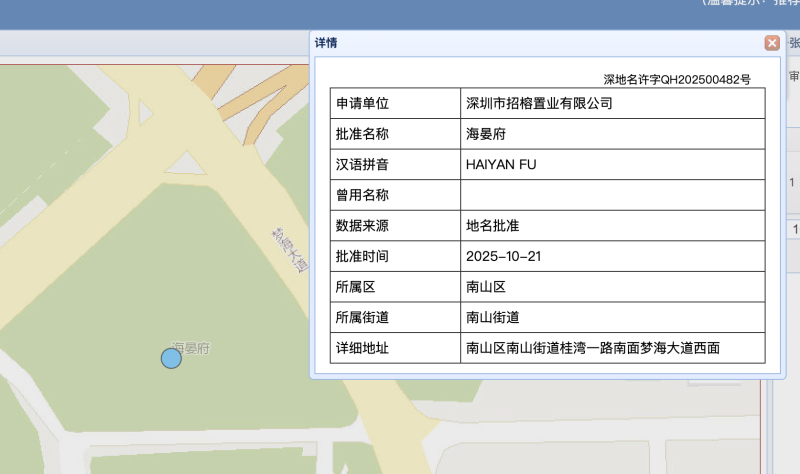Image resolution: width=800 pixels, height=474 pixels.
Task: Click the blue location marker for 海晏府
Action: pyautogui.click(x=171, y=358)
